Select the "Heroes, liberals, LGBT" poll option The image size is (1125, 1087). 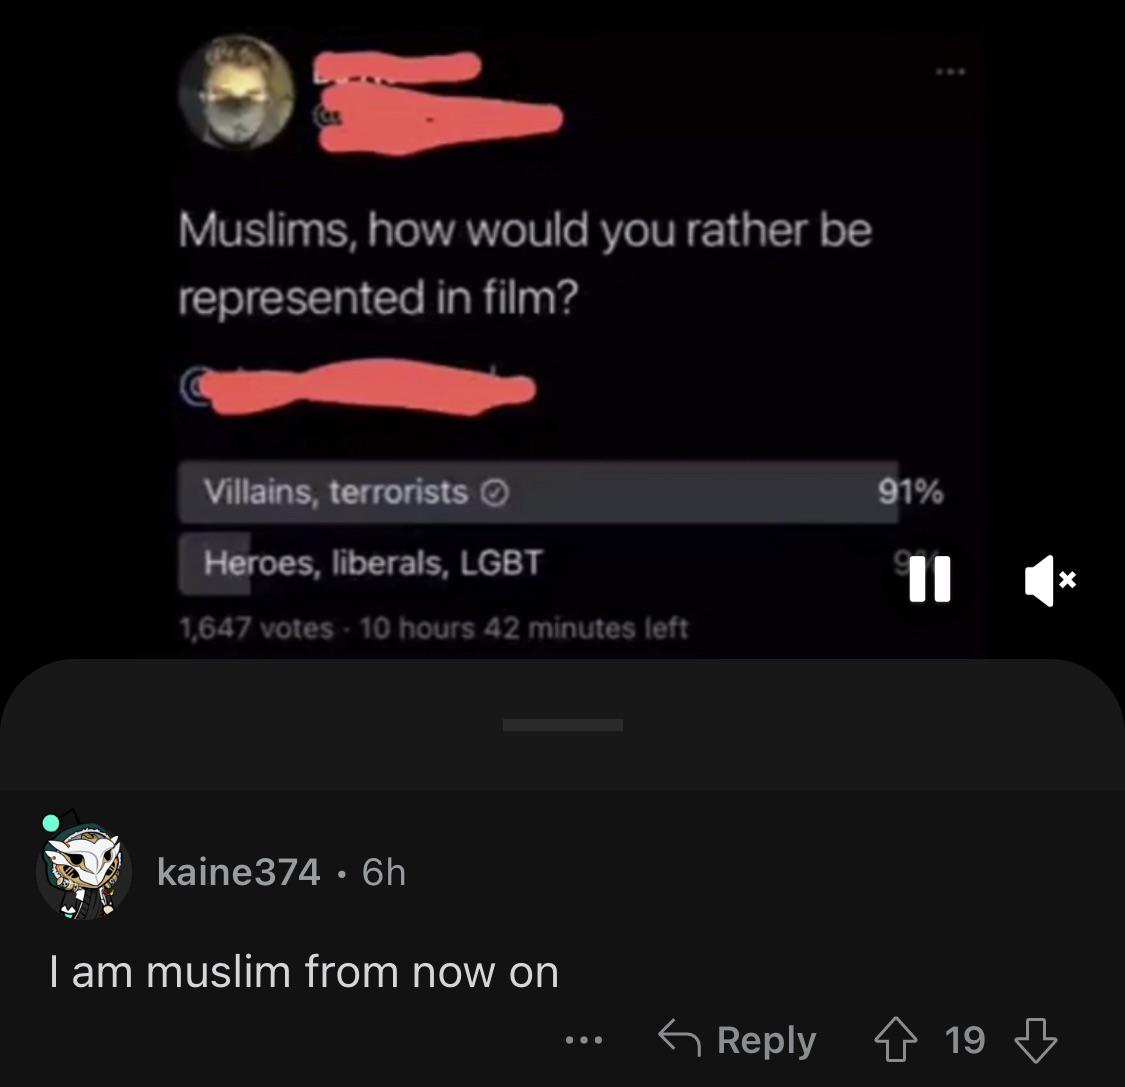coord(538,563)
